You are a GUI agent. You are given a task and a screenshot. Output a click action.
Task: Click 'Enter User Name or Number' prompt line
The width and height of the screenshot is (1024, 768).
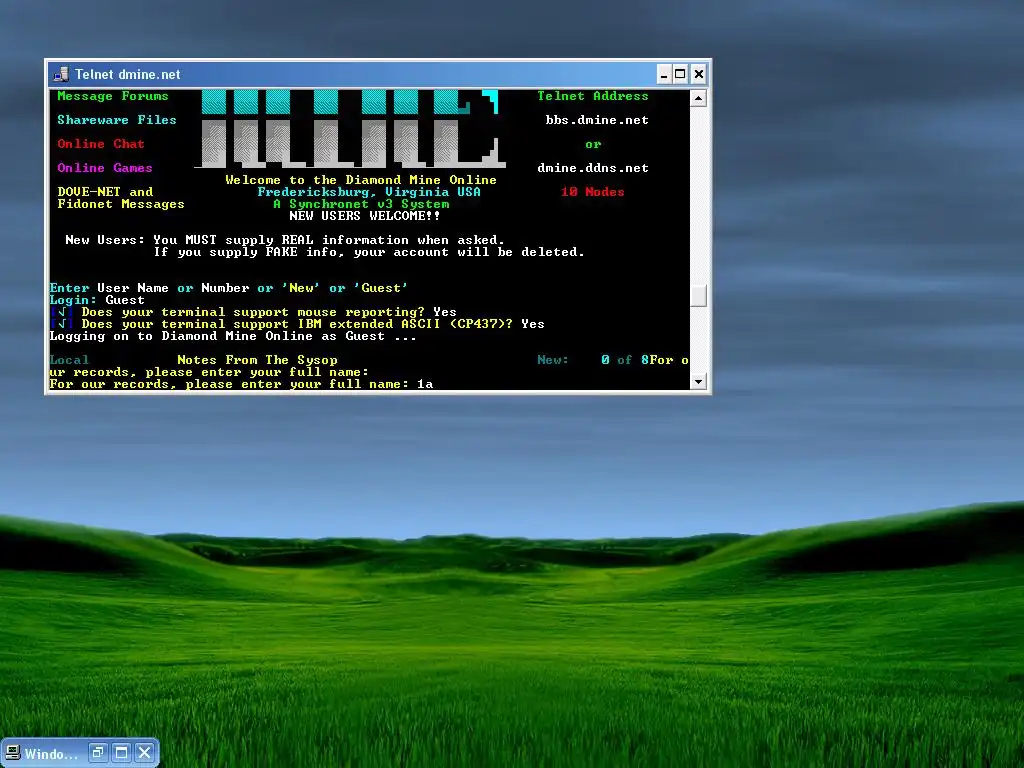click(229, 288)
